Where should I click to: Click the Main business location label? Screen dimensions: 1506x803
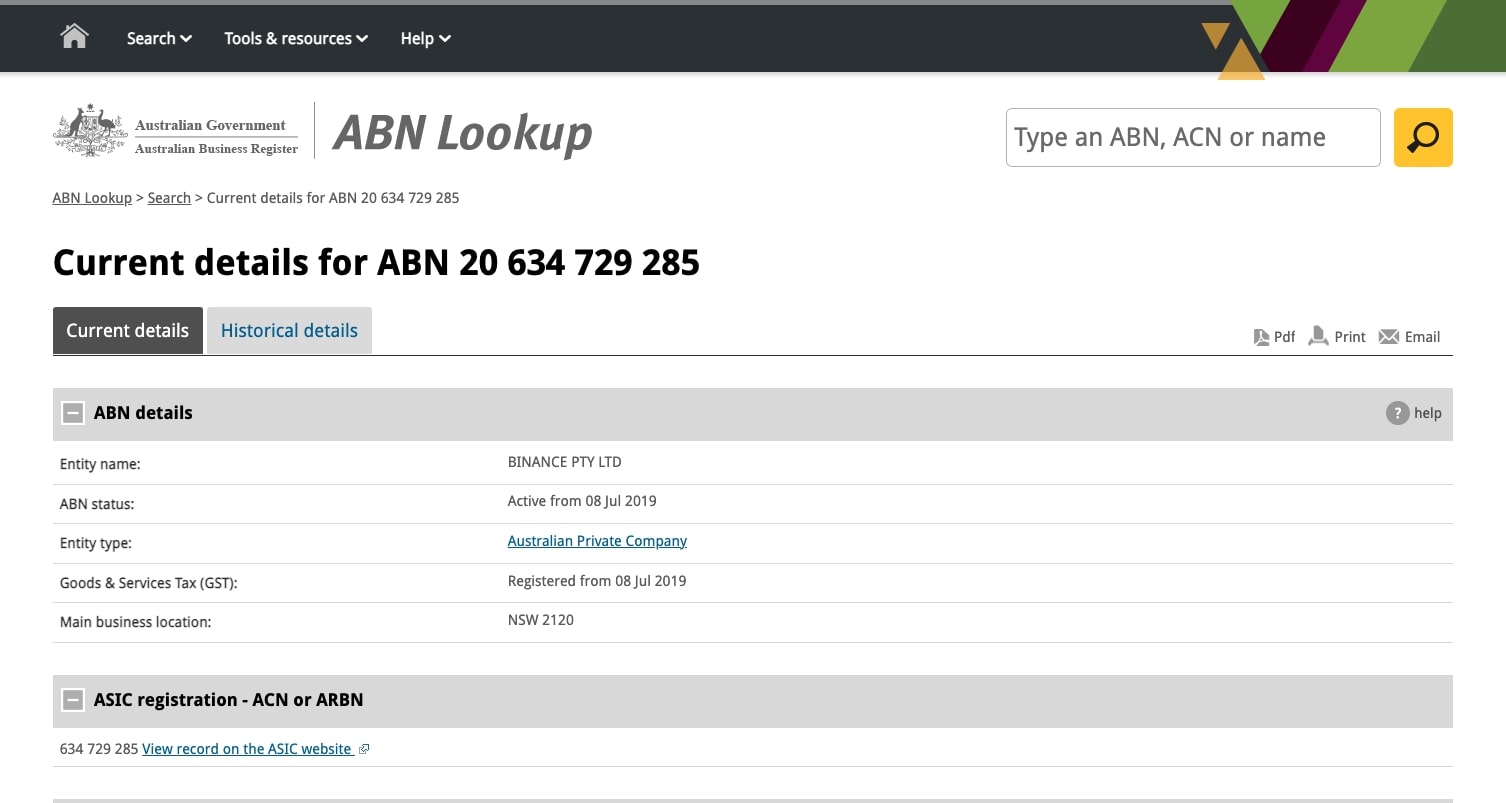[x=136, y=622]
